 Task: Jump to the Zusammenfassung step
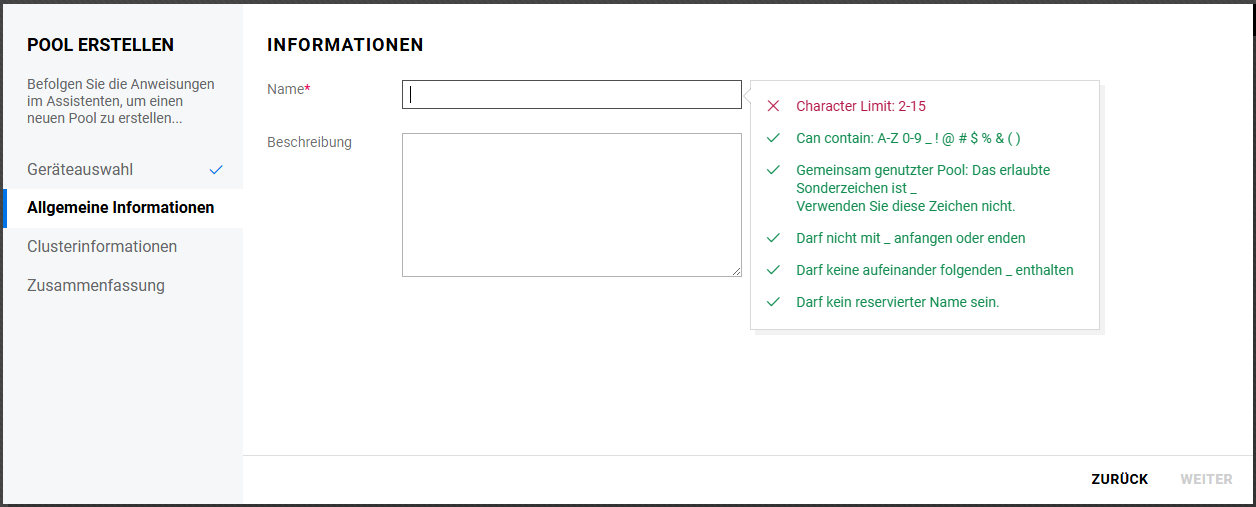(x=96, y=285)
